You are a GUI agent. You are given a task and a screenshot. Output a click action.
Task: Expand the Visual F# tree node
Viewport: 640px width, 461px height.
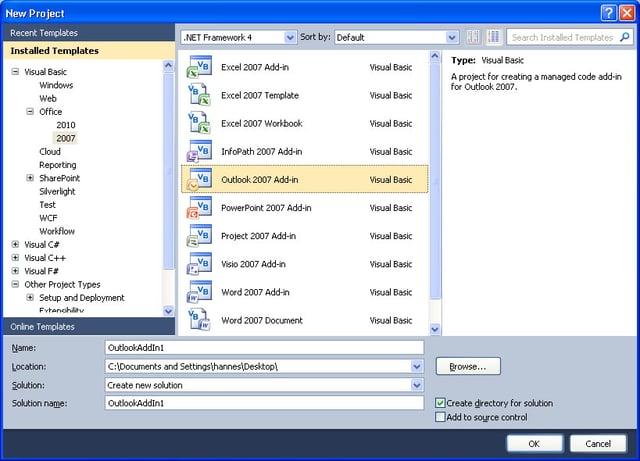[15, 271]
